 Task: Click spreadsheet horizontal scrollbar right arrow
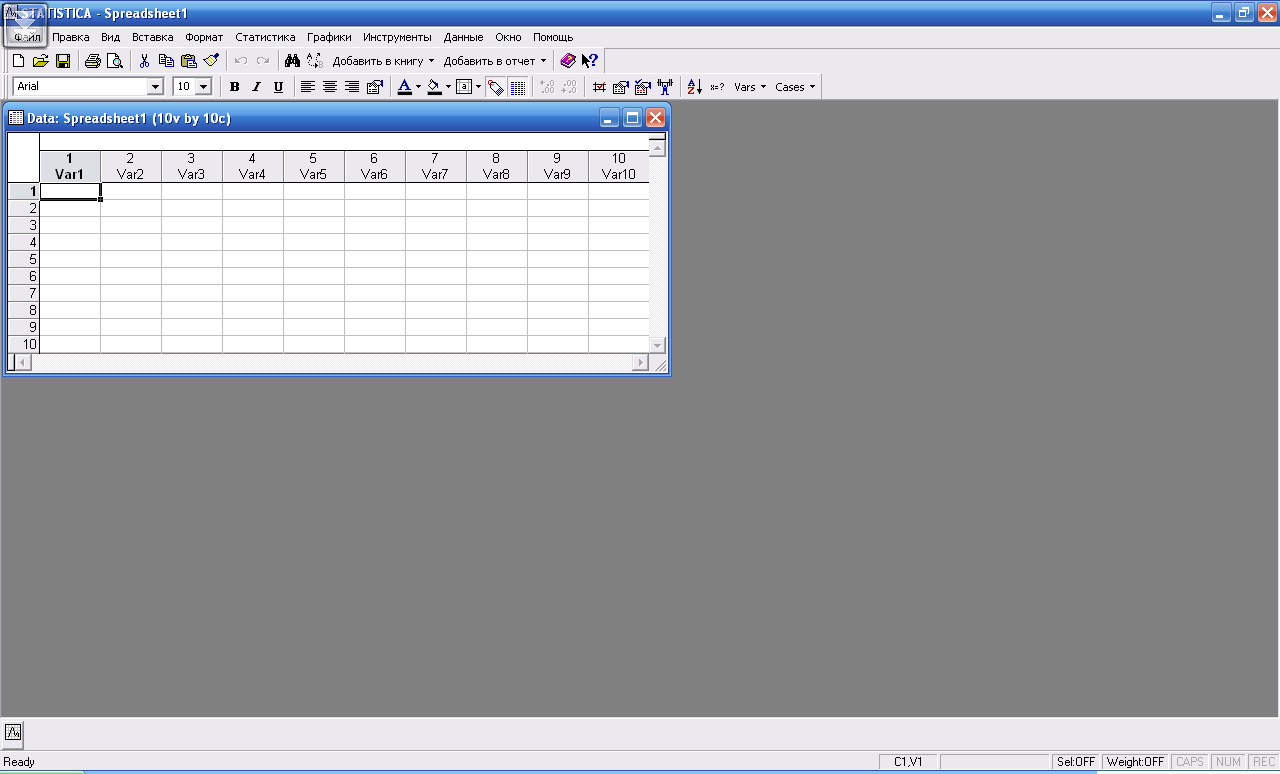point(641,362)
